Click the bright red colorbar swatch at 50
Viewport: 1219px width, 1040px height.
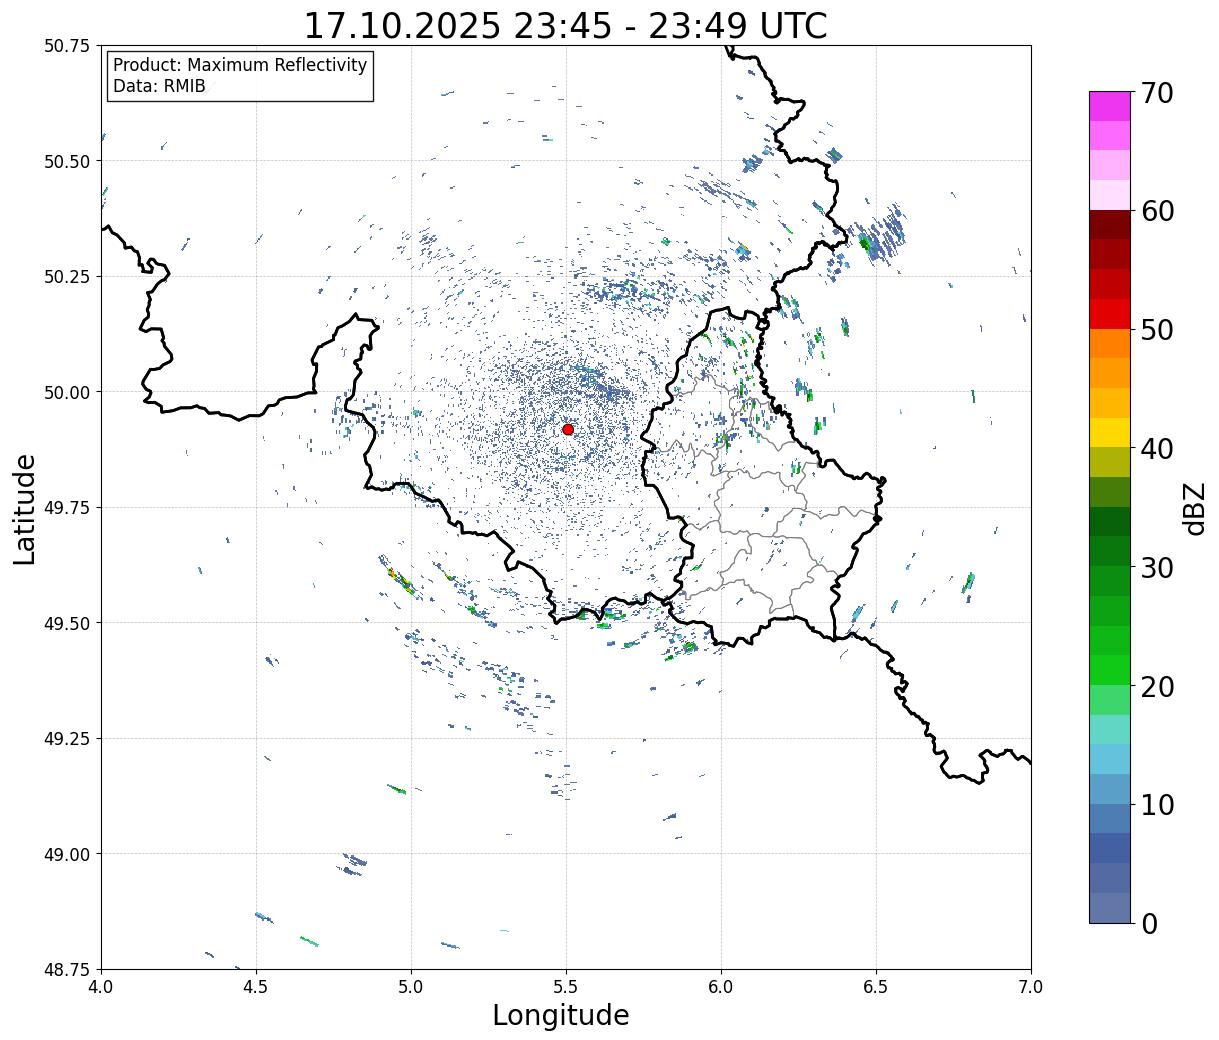click(x=1110, y=314)
